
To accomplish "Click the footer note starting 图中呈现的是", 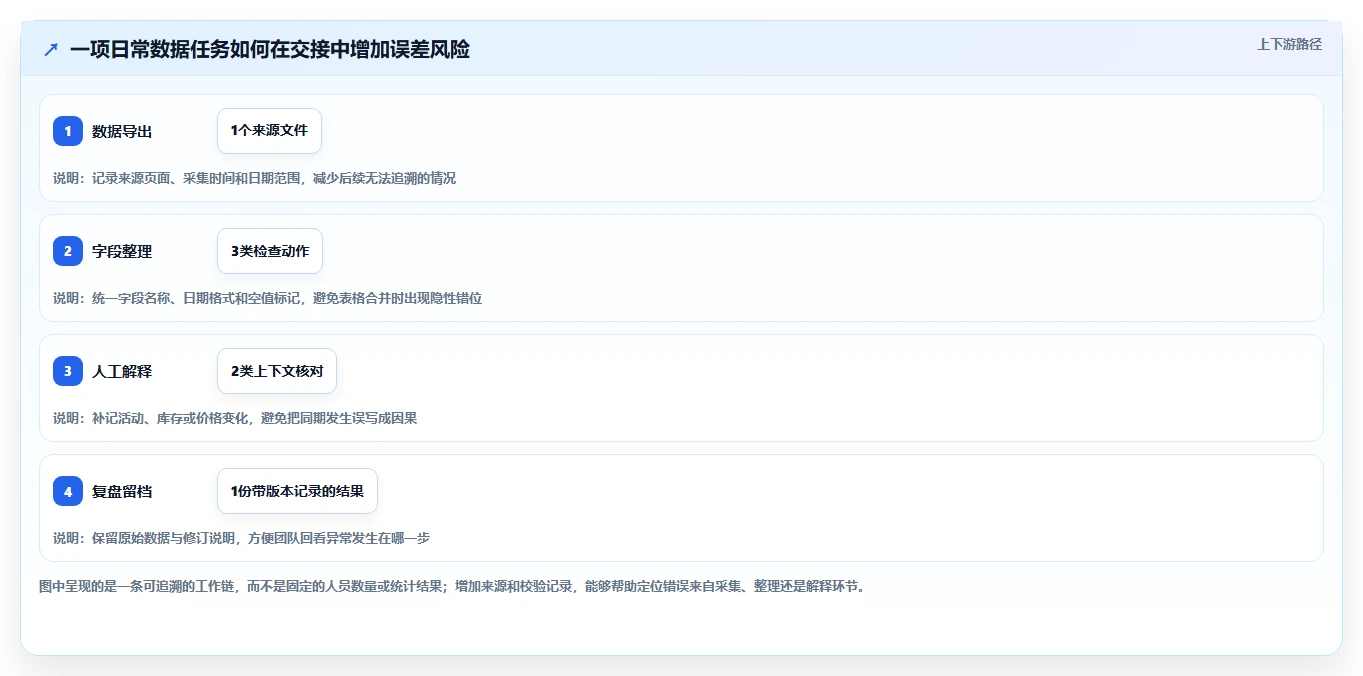I will click(x=452, y=586).
